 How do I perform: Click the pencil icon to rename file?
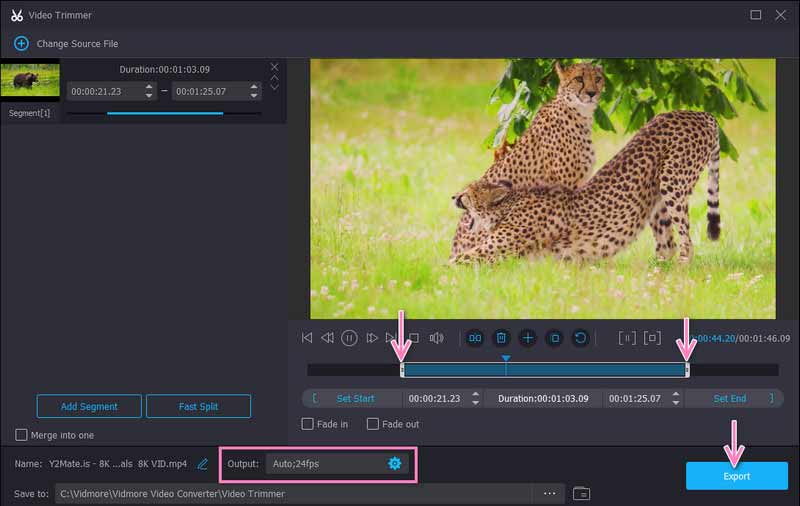[x=203, y=464]
